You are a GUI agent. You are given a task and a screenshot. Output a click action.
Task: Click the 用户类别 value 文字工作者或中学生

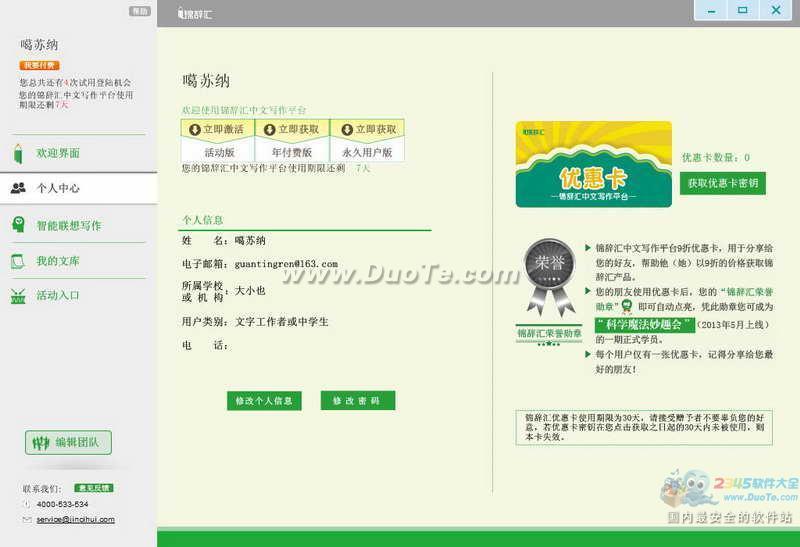click(282, 322)
